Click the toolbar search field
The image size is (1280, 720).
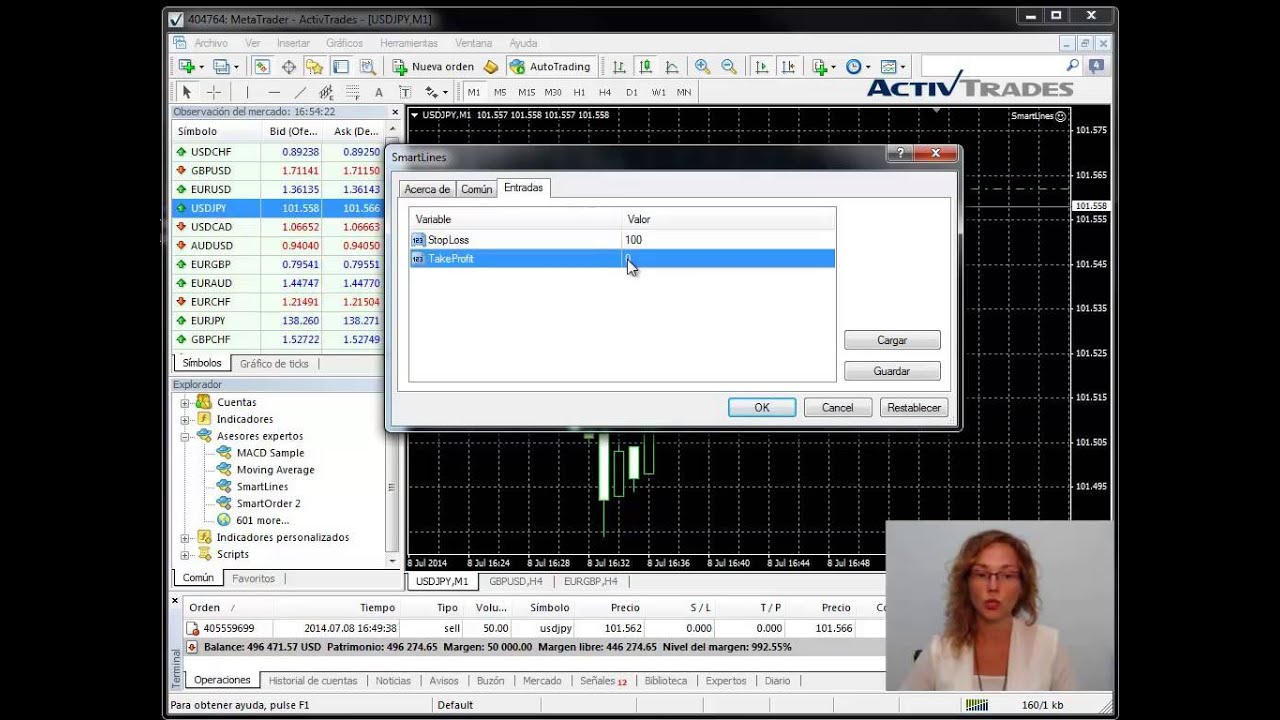(x=1000, y=65)
